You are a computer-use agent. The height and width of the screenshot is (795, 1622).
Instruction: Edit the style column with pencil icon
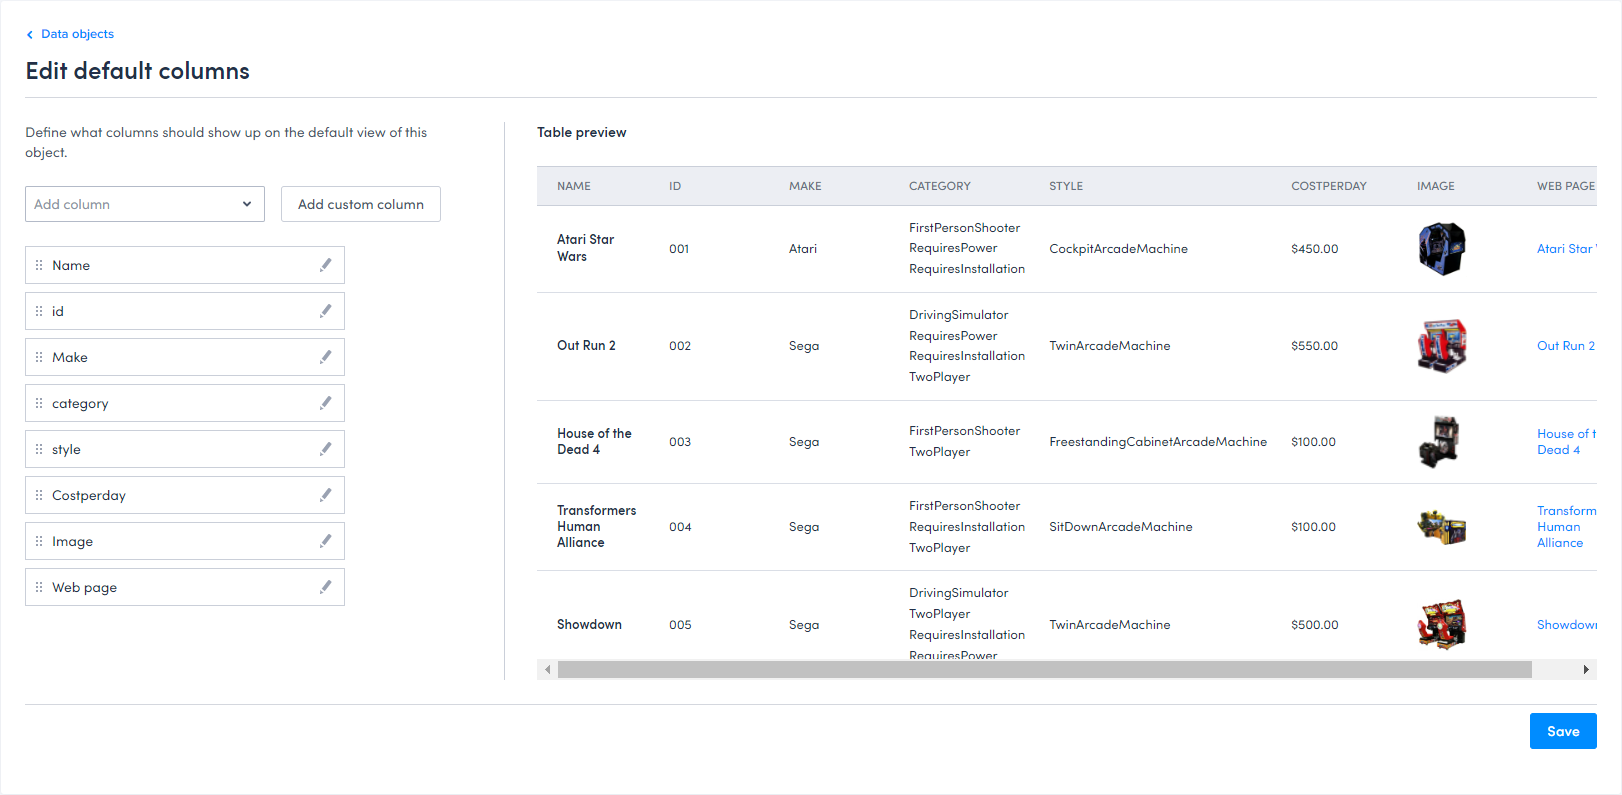pyautogui.click(x=325, y=449)
